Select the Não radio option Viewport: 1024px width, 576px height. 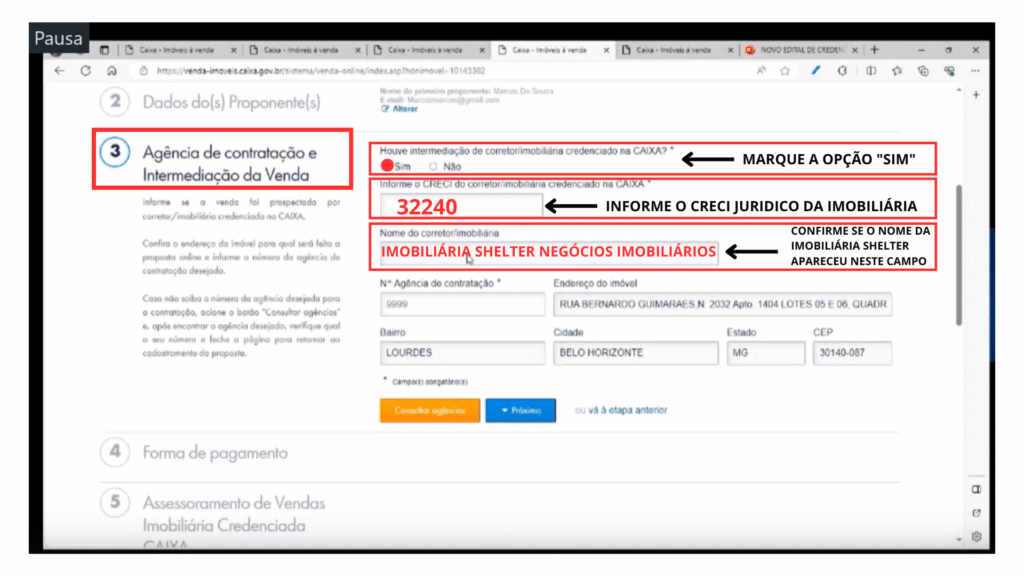tap(433, 167)
